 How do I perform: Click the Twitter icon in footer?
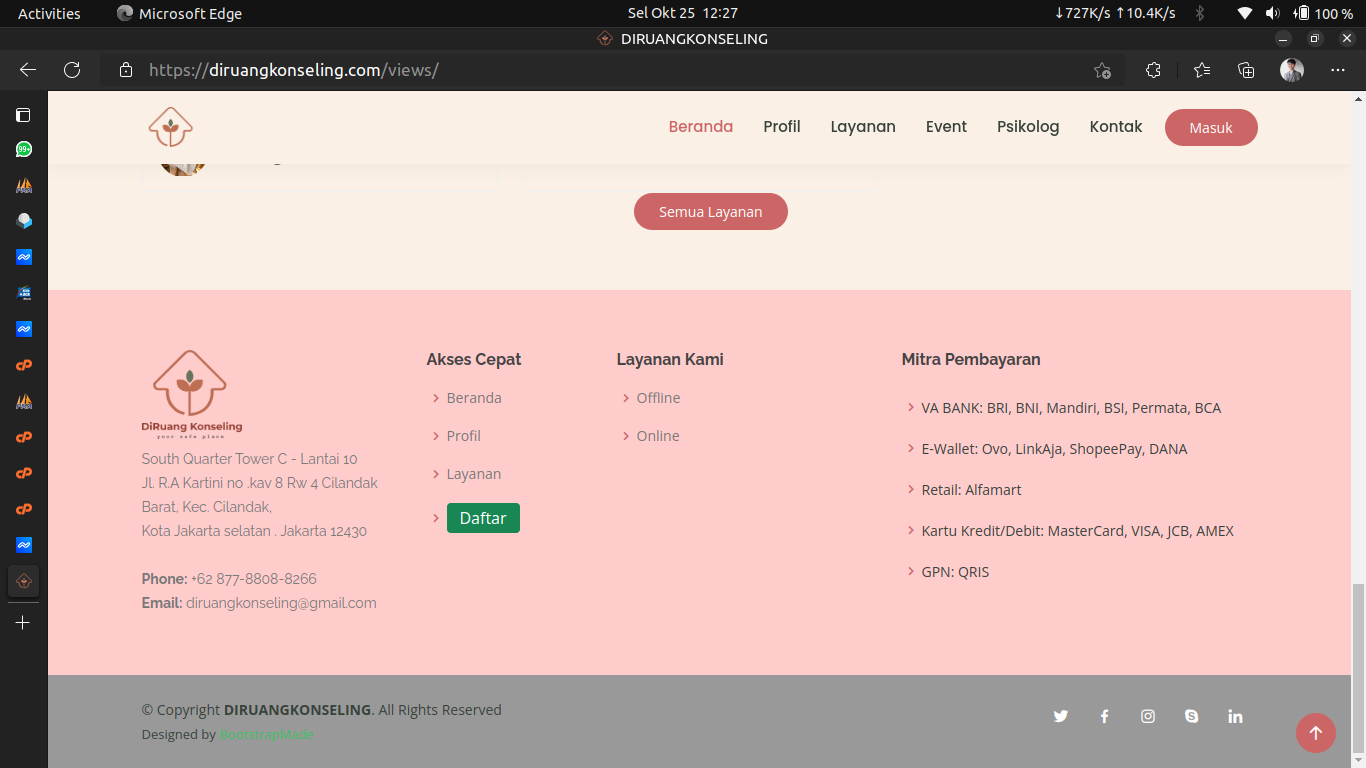1061,716
